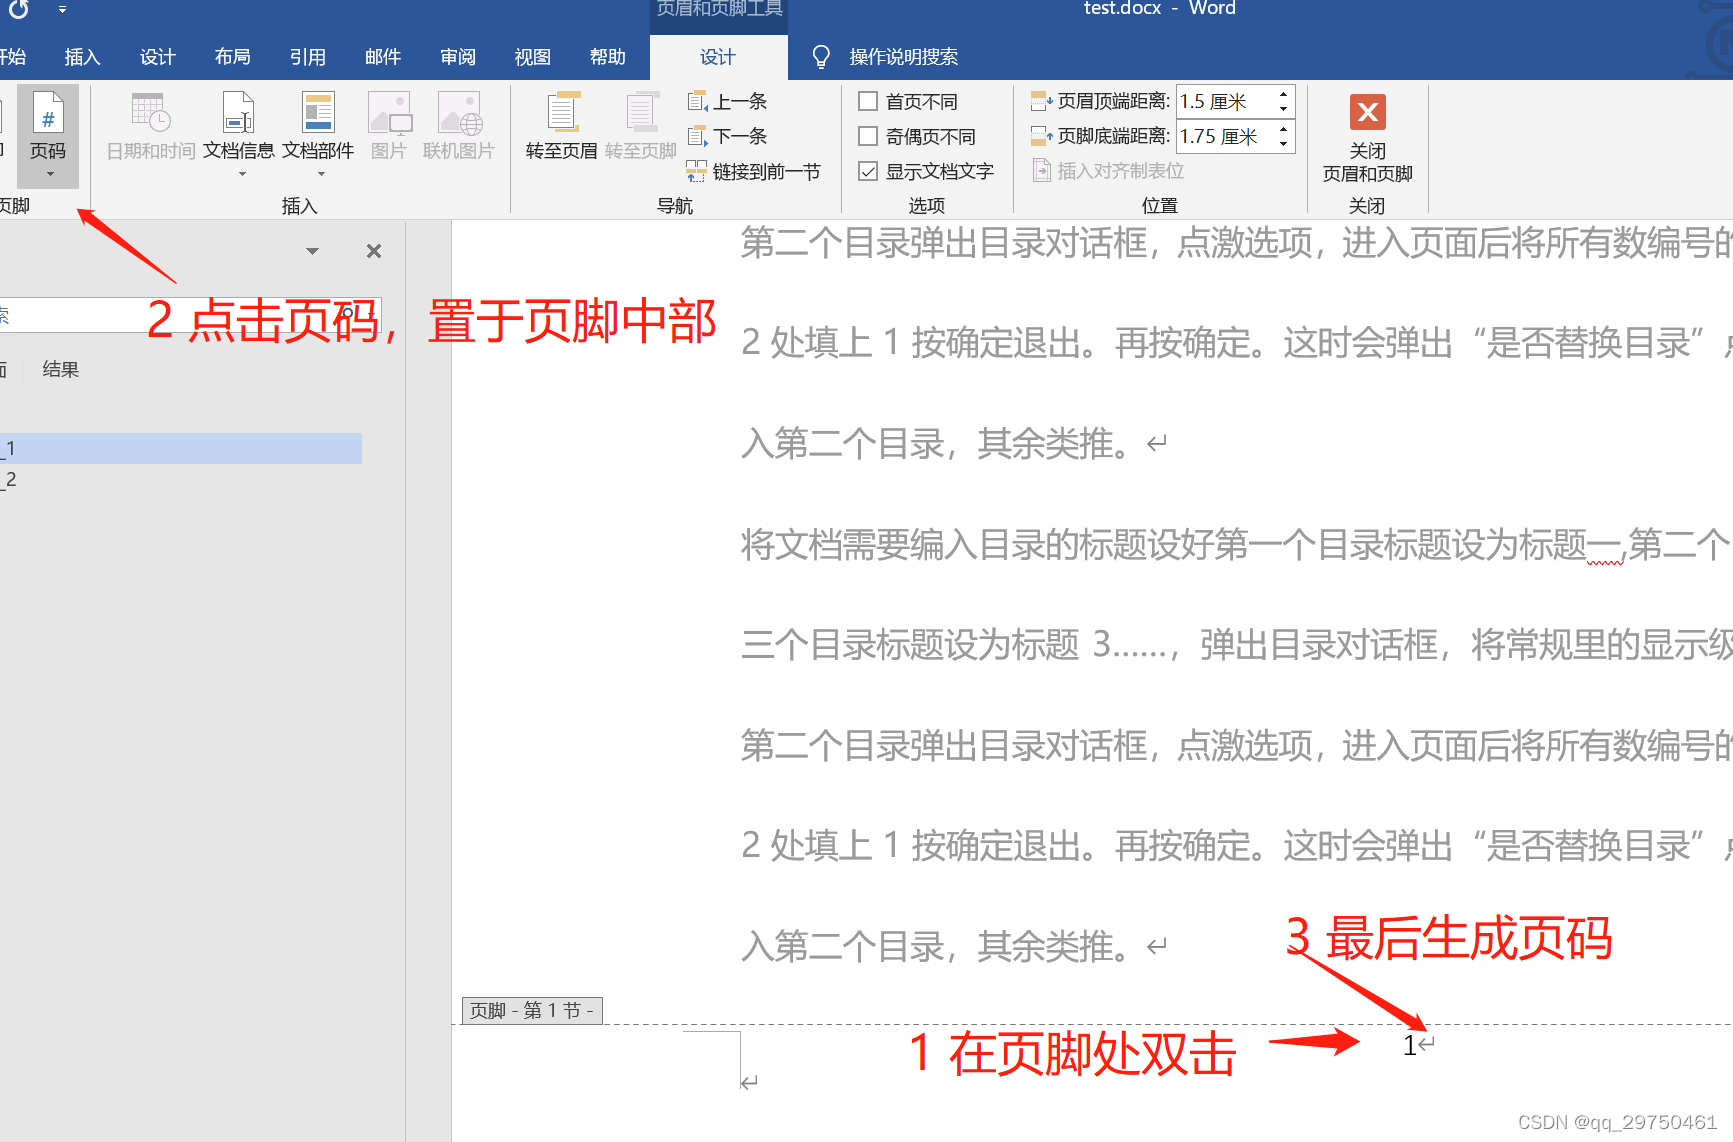Switch to the 审阅 tab
Image resolution: width=1733 pixels, height=1142 pixels.
(x=457, y=57)
